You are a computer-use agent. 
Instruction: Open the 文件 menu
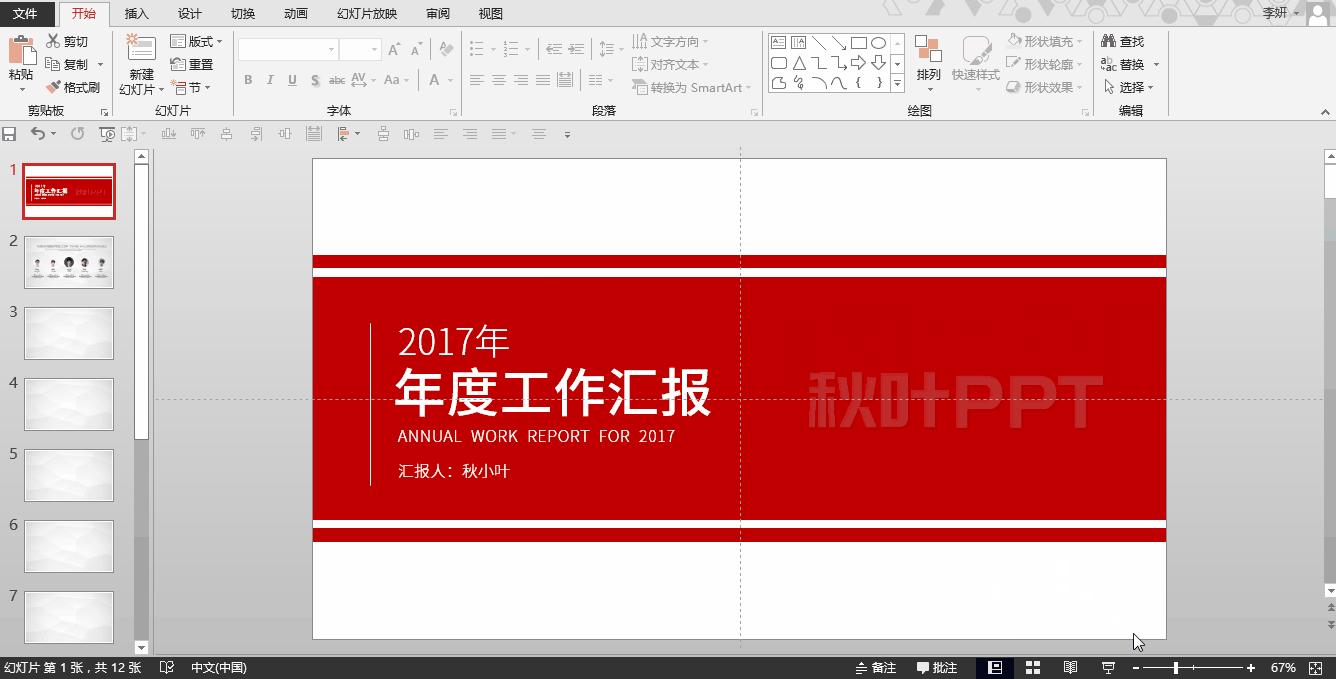[x=28, y=13]
